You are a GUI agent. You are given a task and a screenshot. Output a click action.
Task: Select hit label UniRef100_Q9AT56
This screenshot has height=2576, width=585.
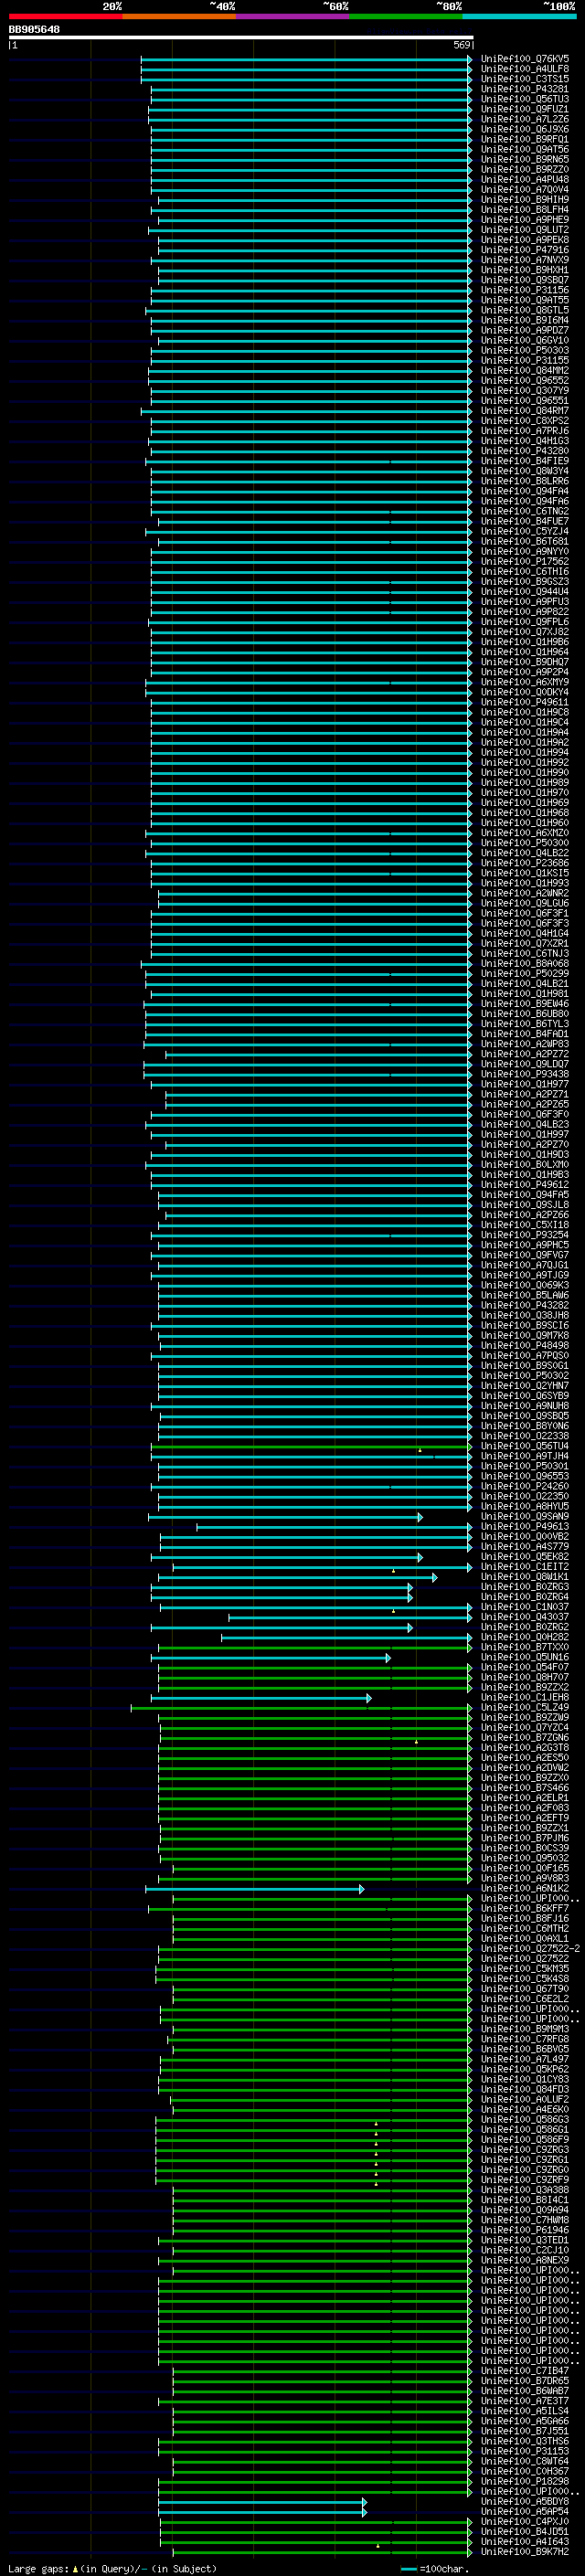point(525,149)
